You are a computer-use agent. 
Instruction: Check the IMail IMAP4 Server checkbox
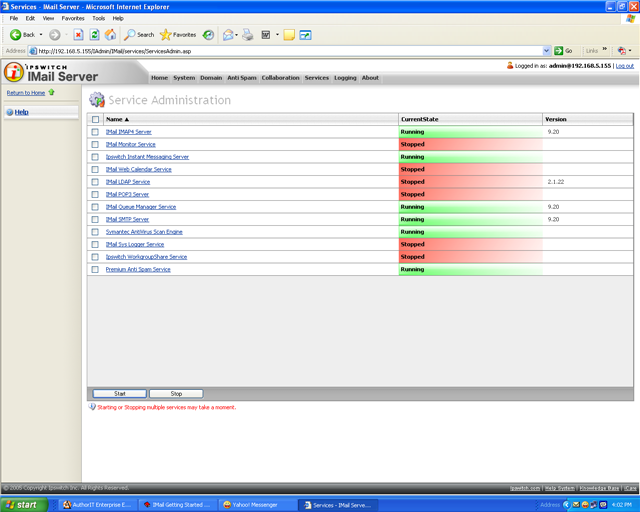95,132
